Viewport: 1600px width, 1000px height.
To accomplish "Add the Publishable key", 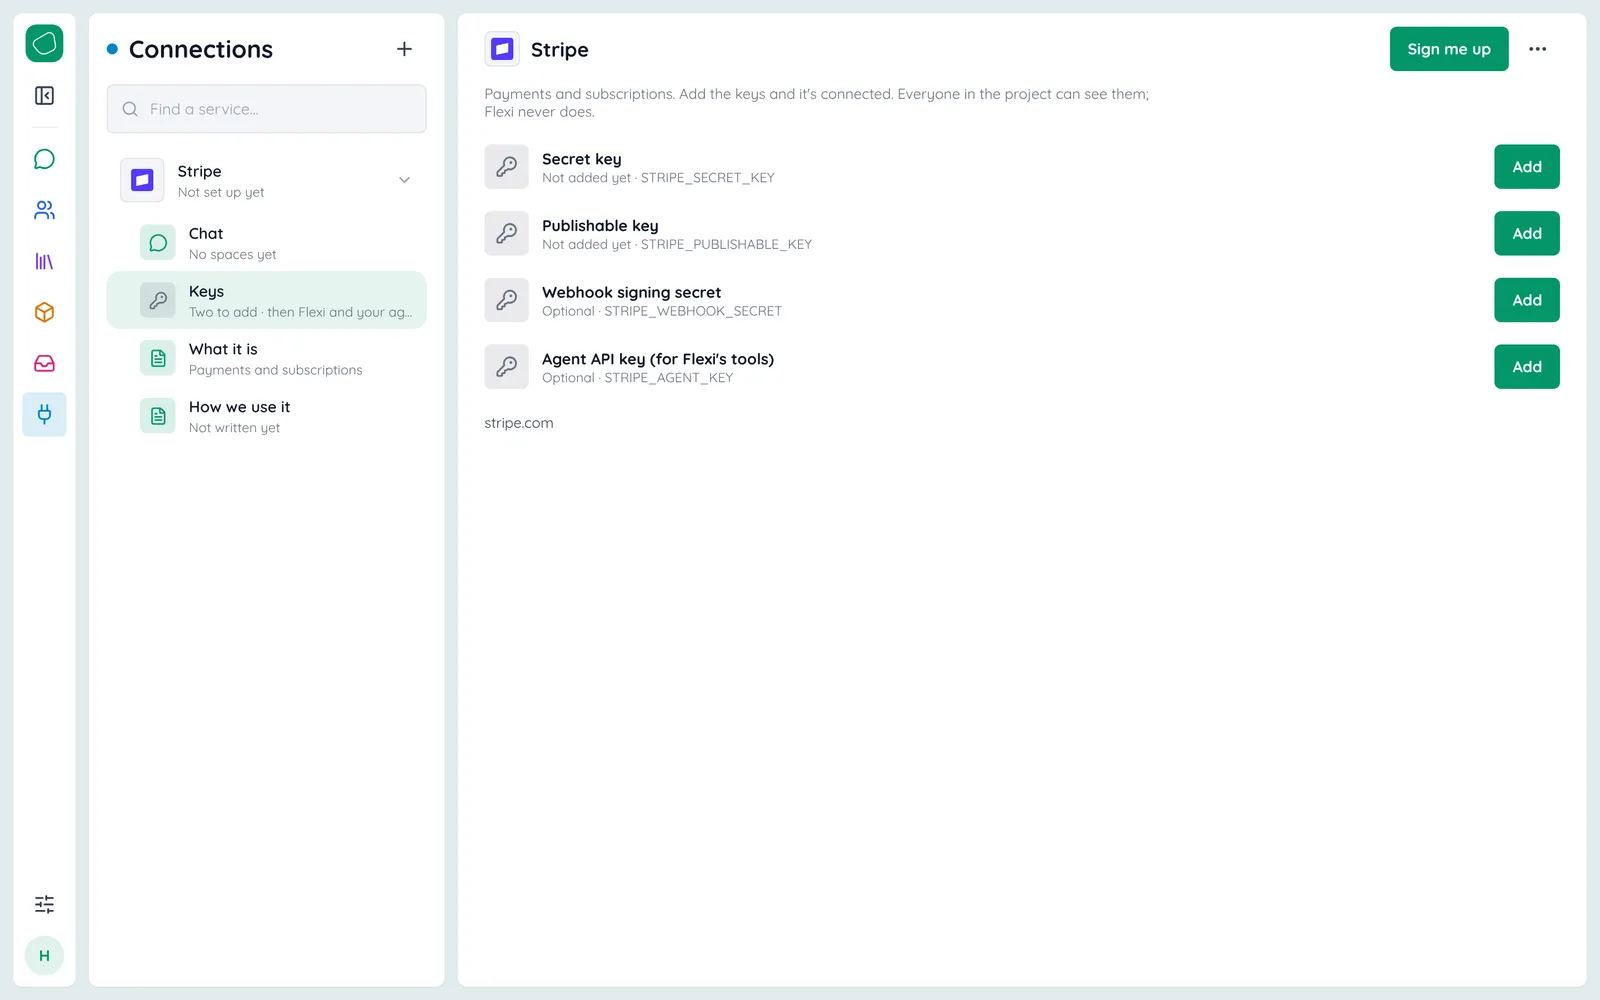I will (1527, 233).
